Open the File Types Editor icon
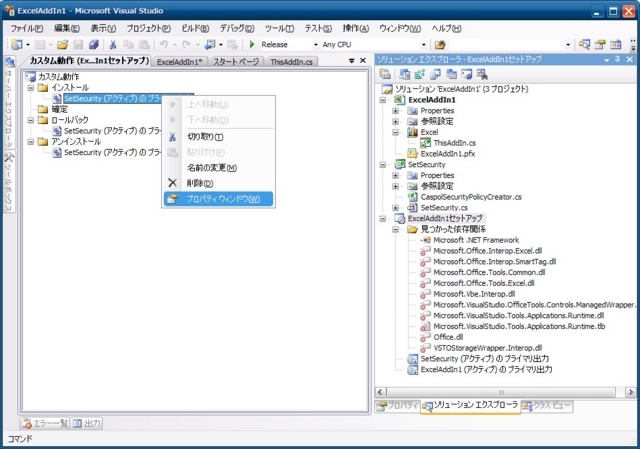The height and width of the screenshot is (449, 640). (x=436, y=74)
